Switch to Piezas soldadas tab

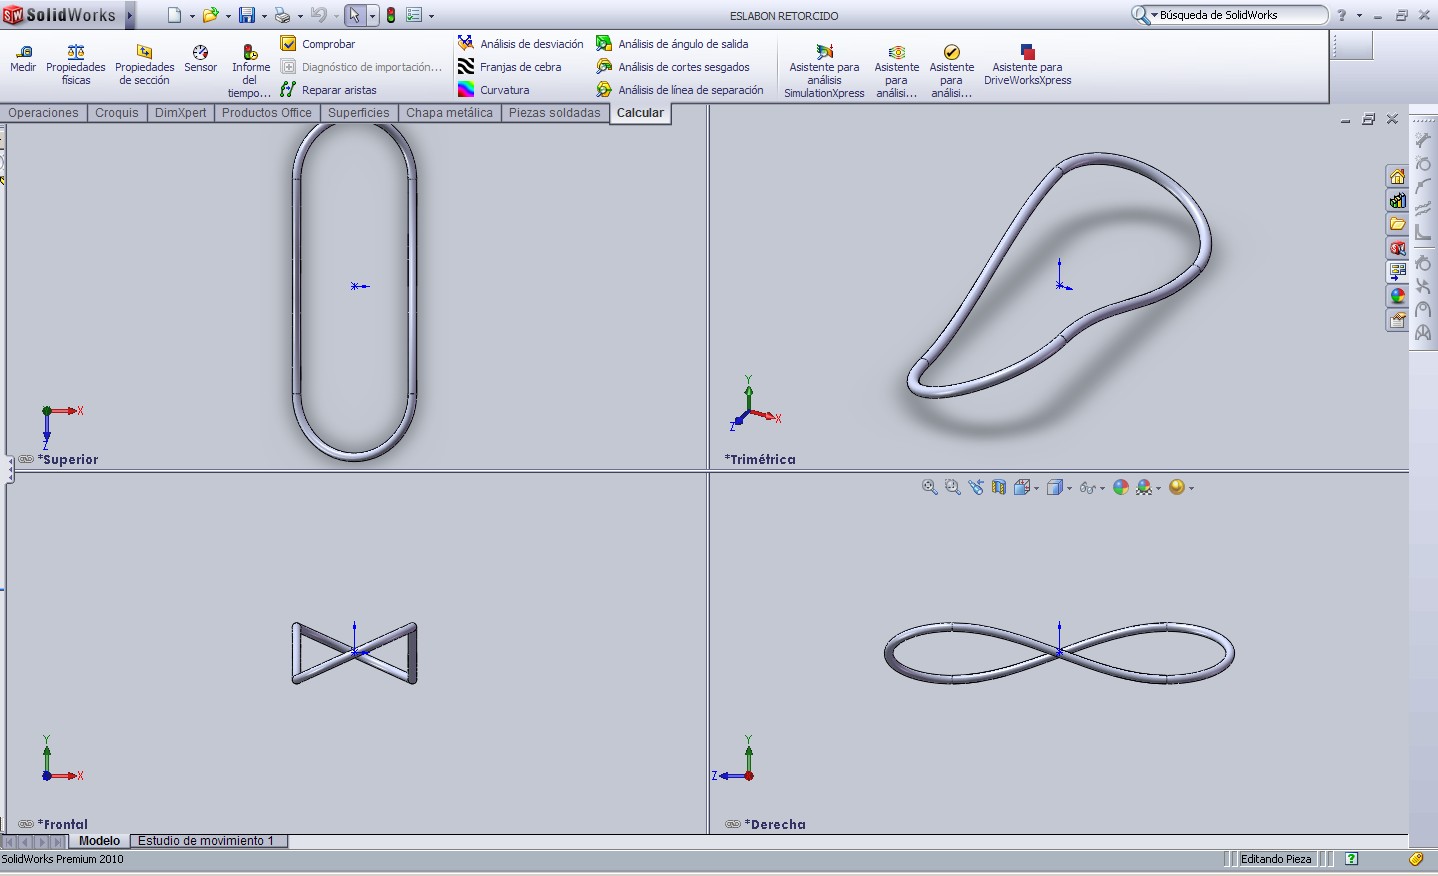[555, 113]
